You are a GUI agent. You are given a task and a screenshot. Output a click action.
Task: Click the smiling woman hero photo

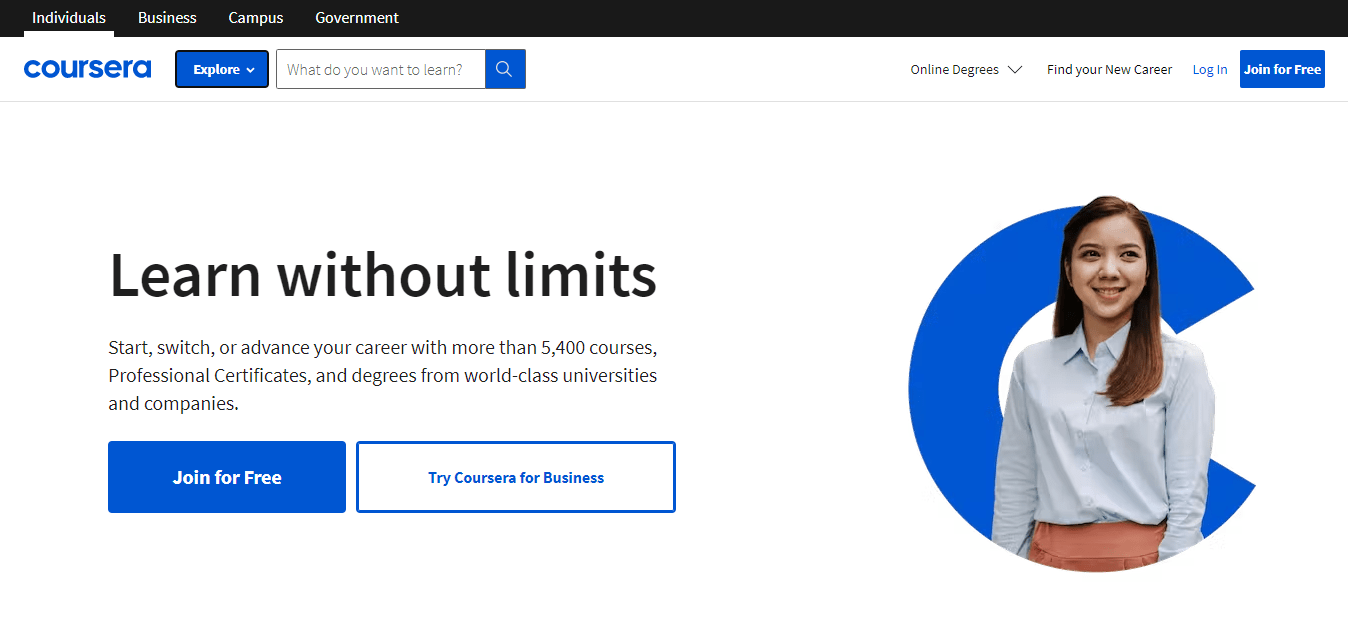pyautogui.click(x=1100, y=380)
